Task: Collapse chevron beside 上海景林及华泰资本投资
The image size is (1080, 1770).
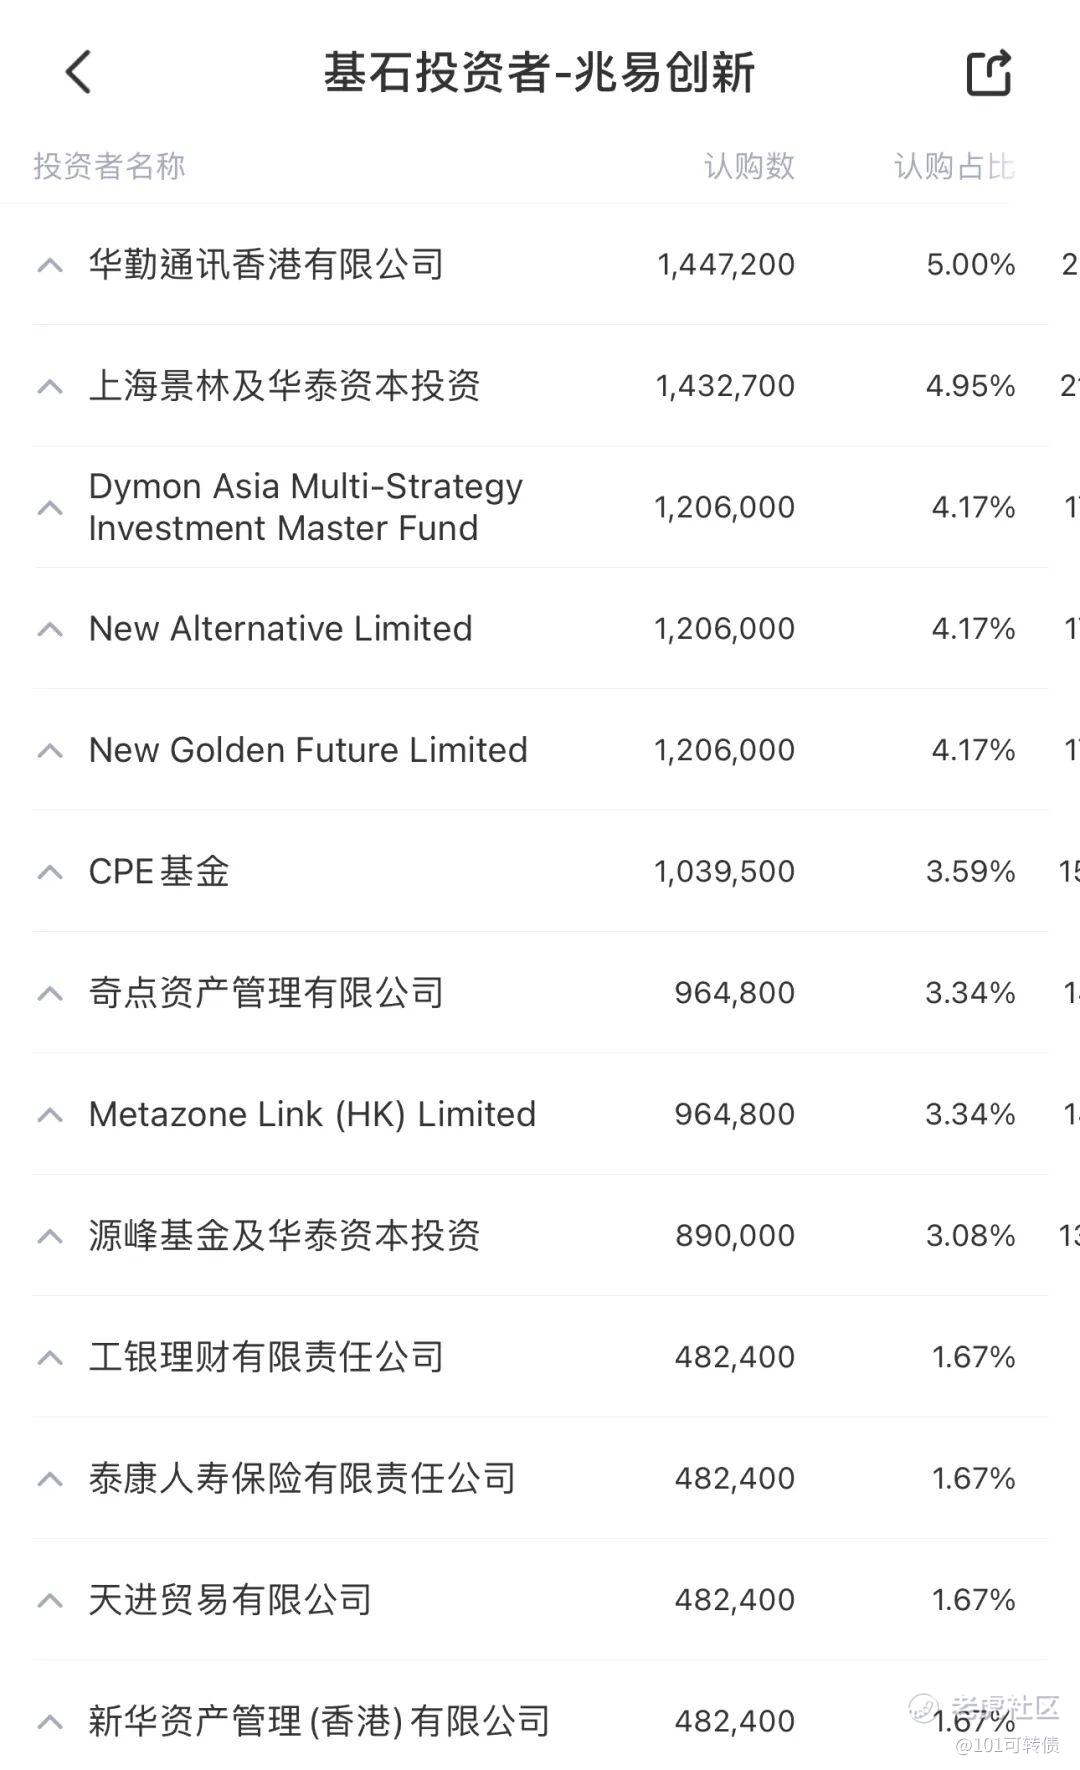Action: click(50, 386)
